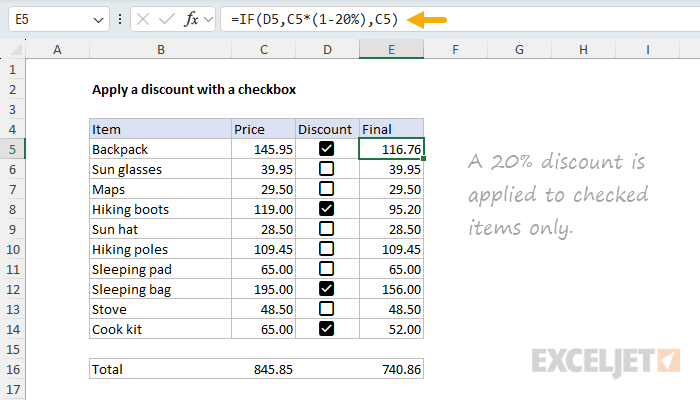This screenshot has width=700, height=400.
Task: Click the 'Sleeping bag' cell
Action: coord(160,289)
